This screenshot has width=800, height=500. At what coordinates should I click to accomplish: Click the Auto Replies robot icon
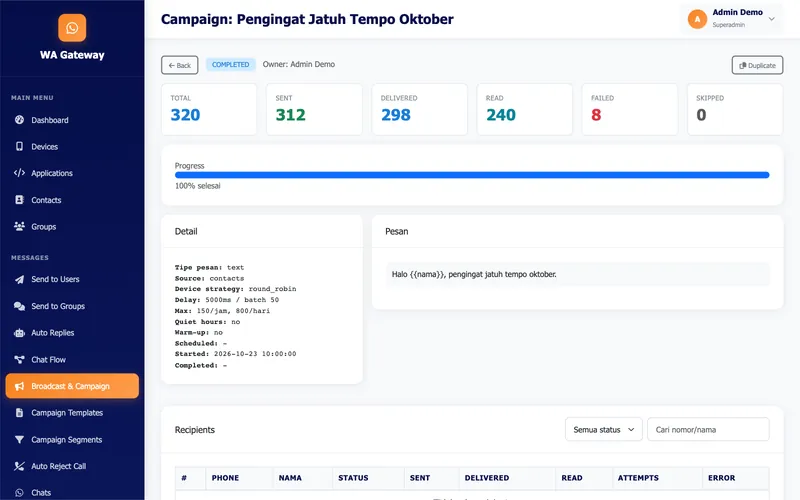(19, 333)
